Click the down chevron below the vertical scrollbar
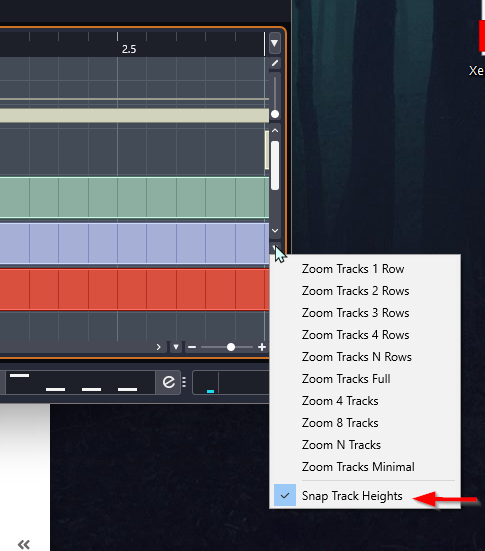The image size is (485, 551). (275, 231)
